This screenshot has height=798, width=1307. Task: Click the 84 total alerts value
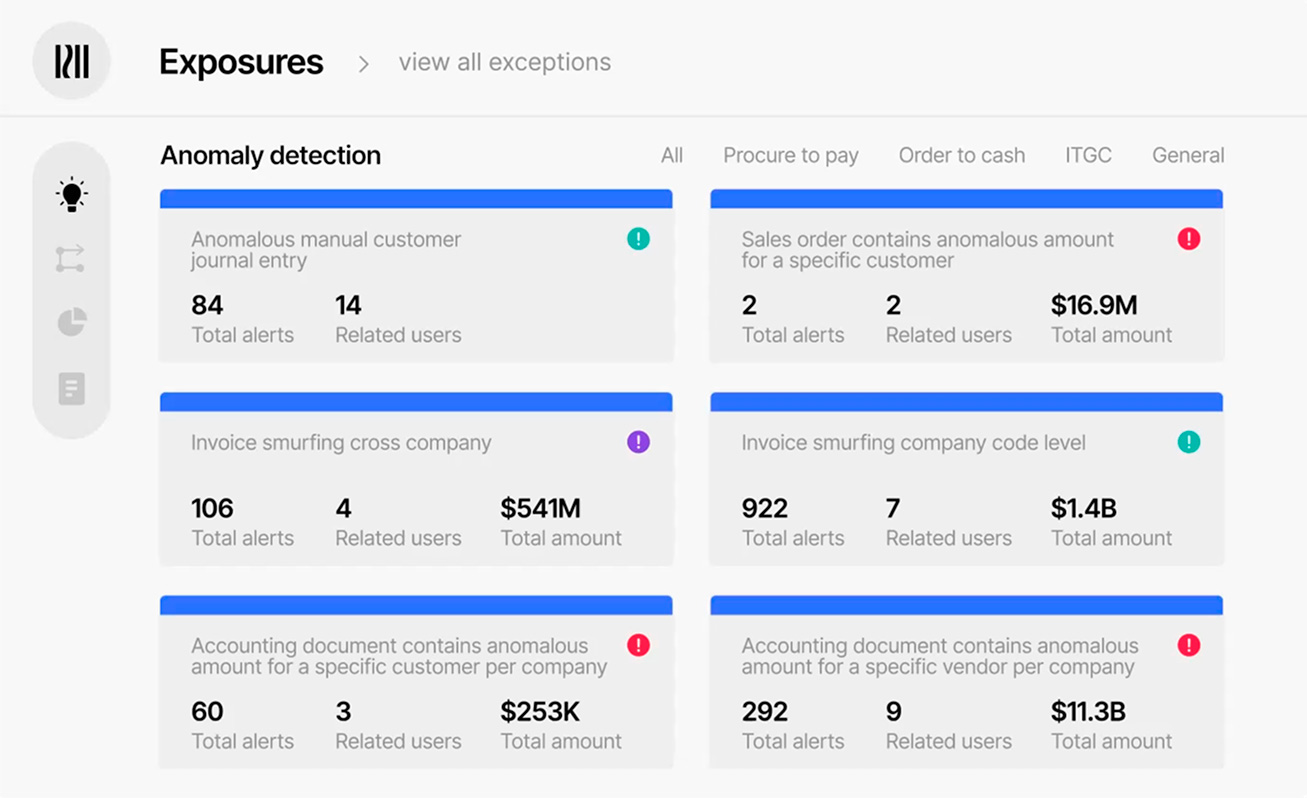[207, 305]
